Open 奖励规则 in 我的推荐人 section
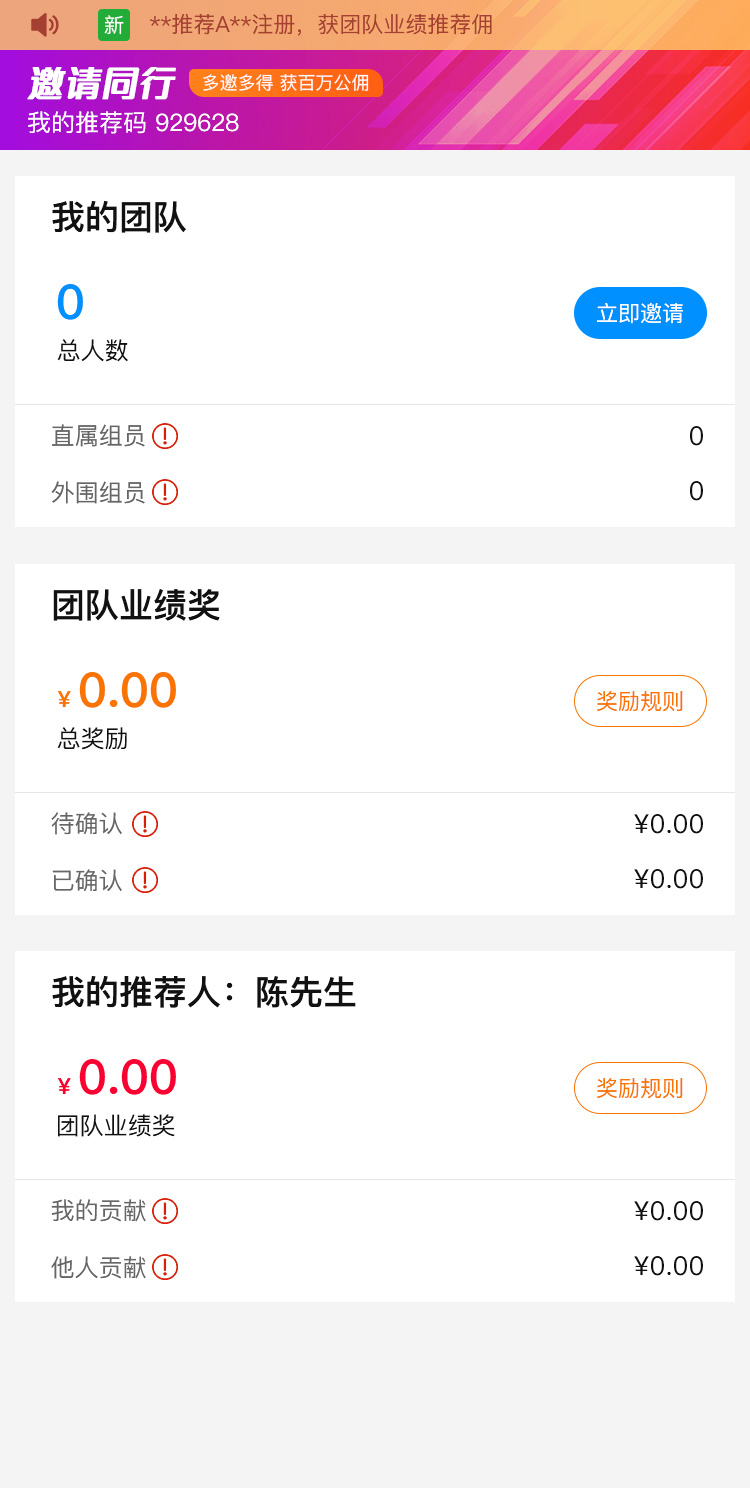 pos(640,1088)
